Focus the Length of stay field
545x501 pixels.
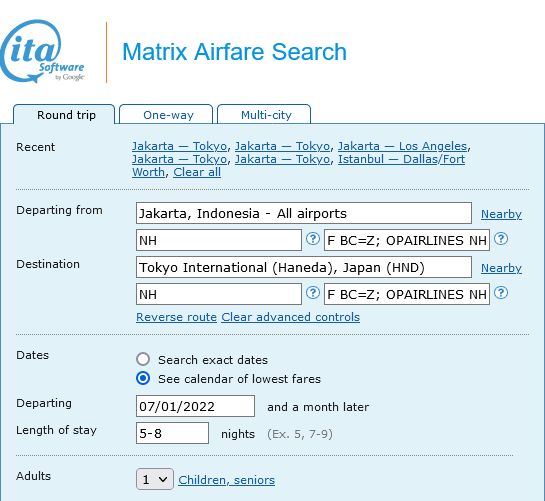(172, 433)
